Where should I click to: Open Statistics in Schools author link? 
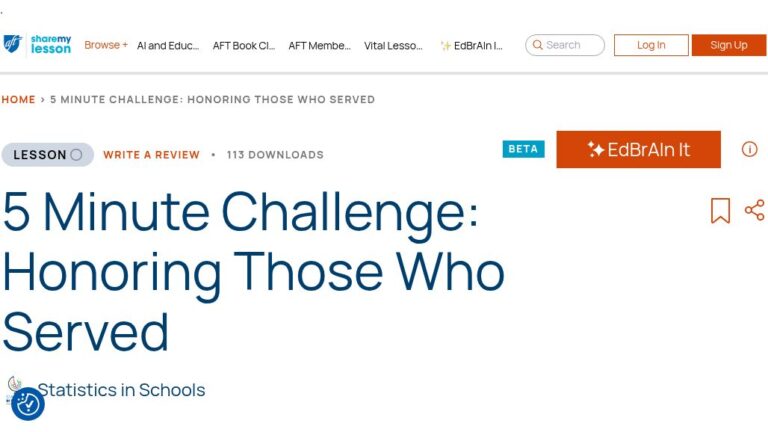click(121, 390)
